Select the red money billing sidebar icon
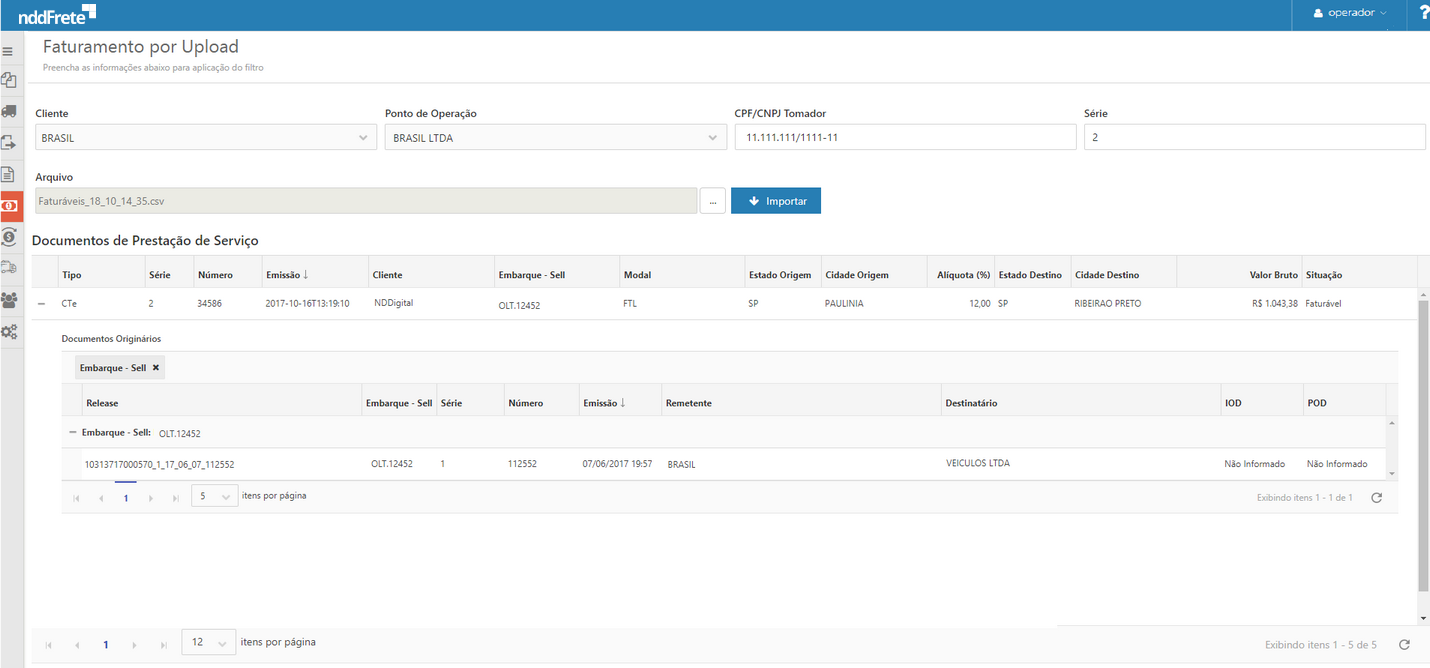 (9, 205)
